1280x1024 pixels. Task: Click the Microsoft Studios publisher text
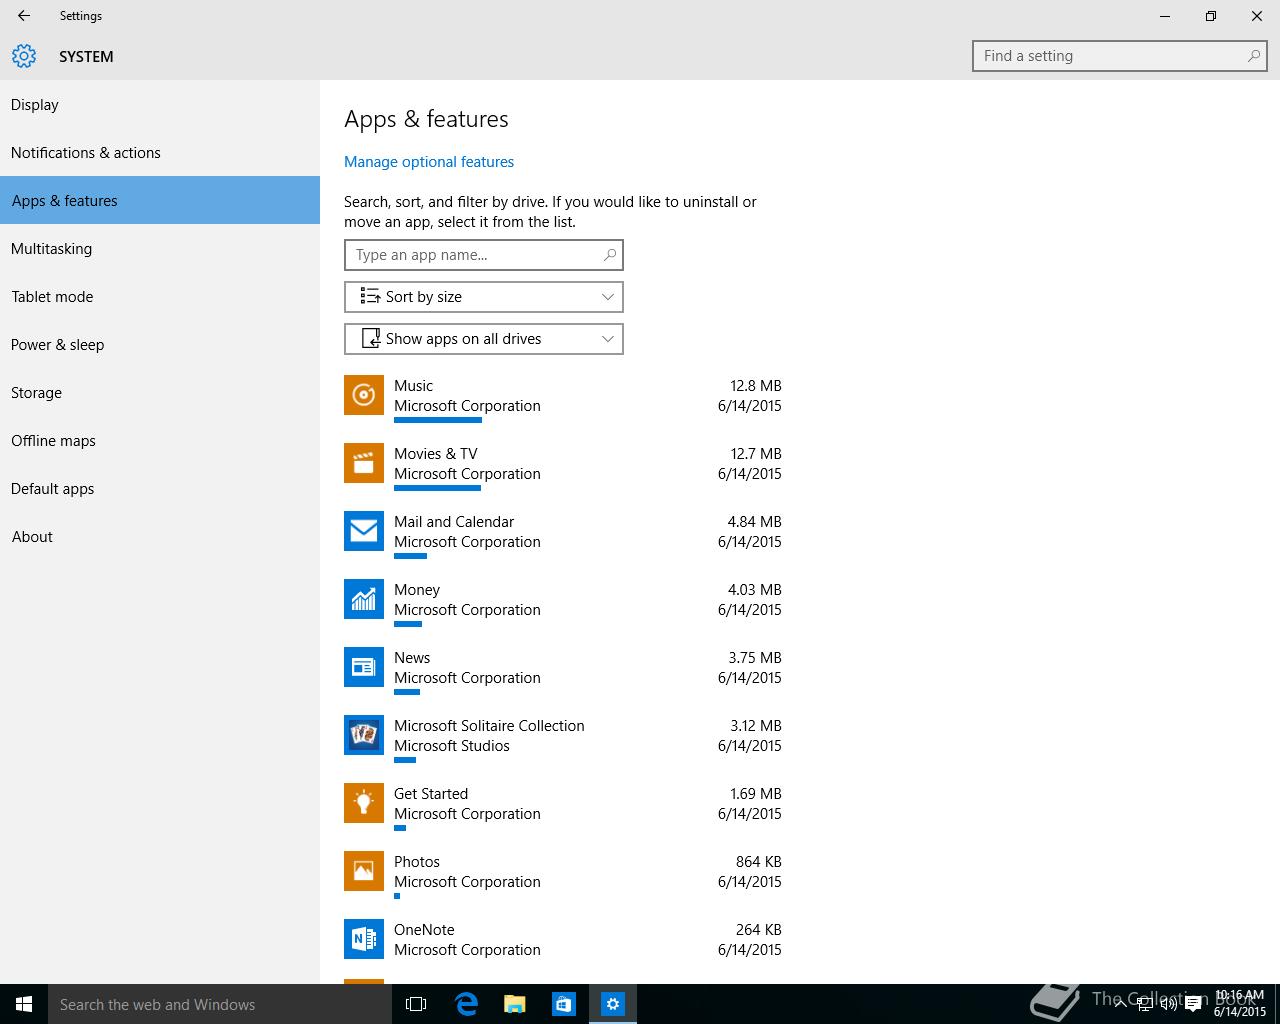[452, 746]
